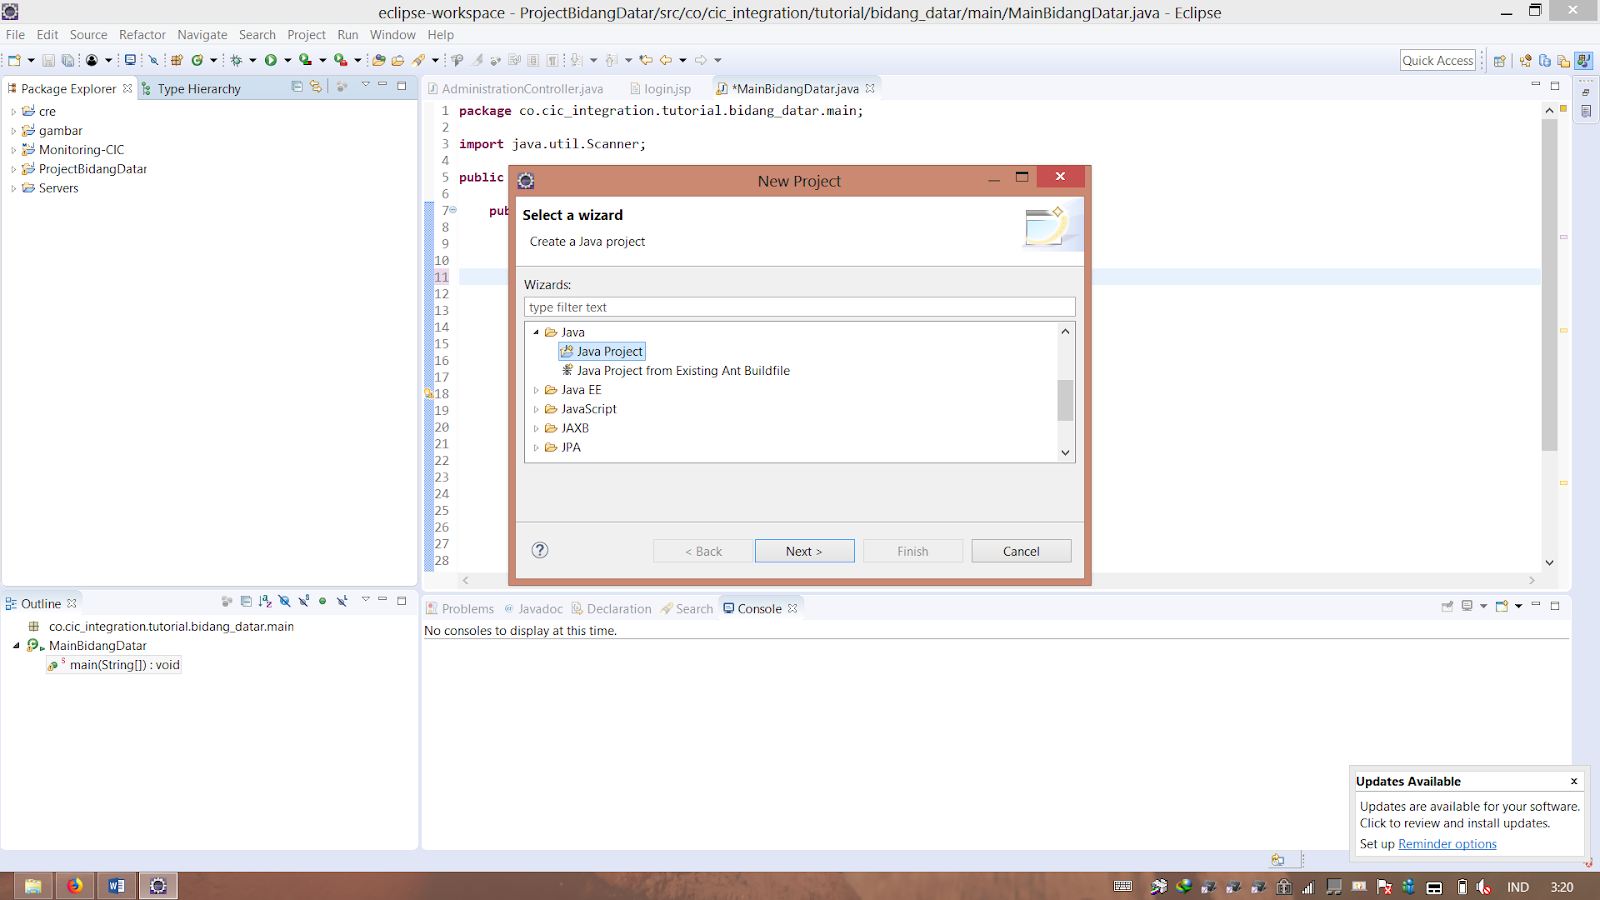
Task: Toggle Hide Static Fields in Outline toolbar
Action: tap(304, 601)
